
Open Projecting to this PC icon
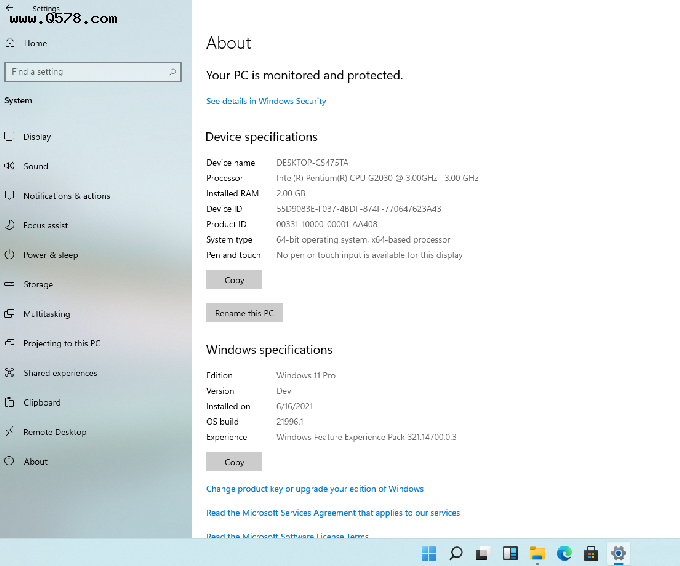point(9,343)
